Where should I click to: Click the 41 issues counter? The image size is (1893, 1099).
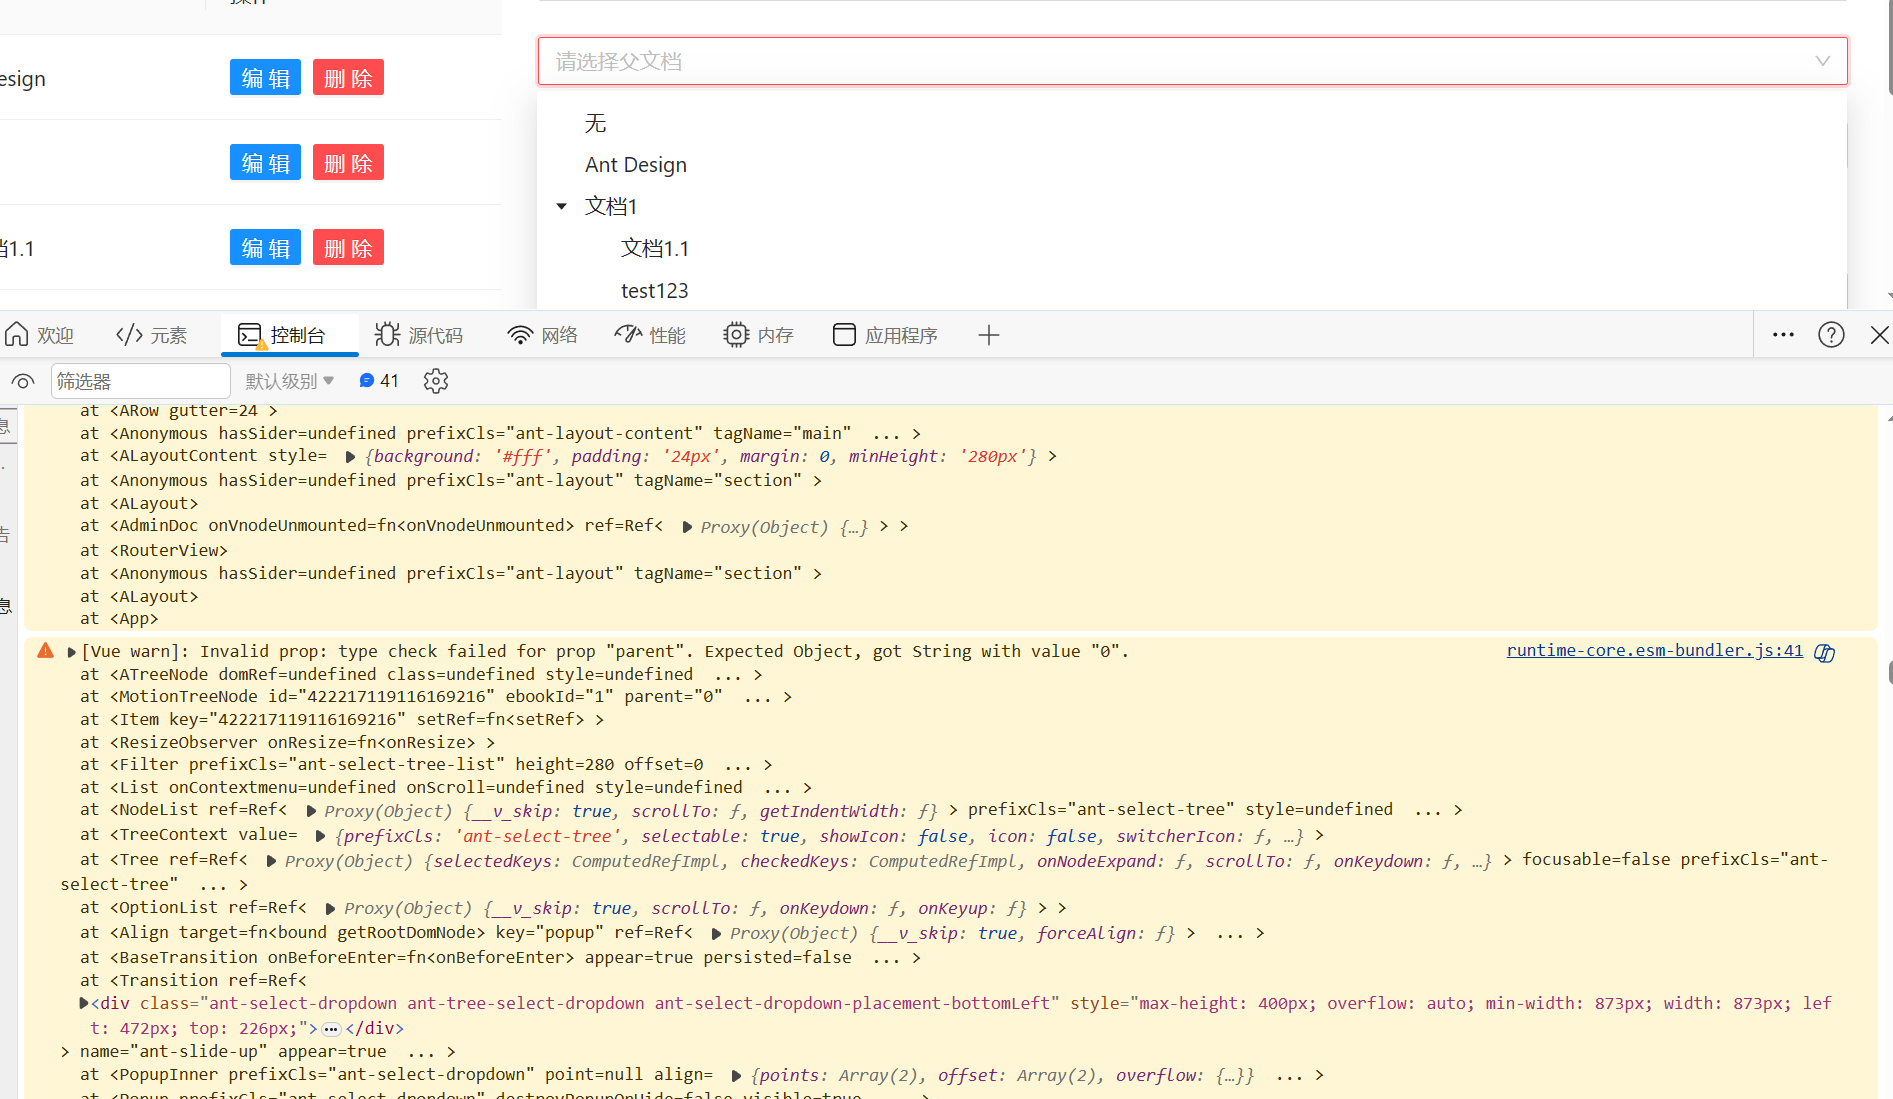379,381
